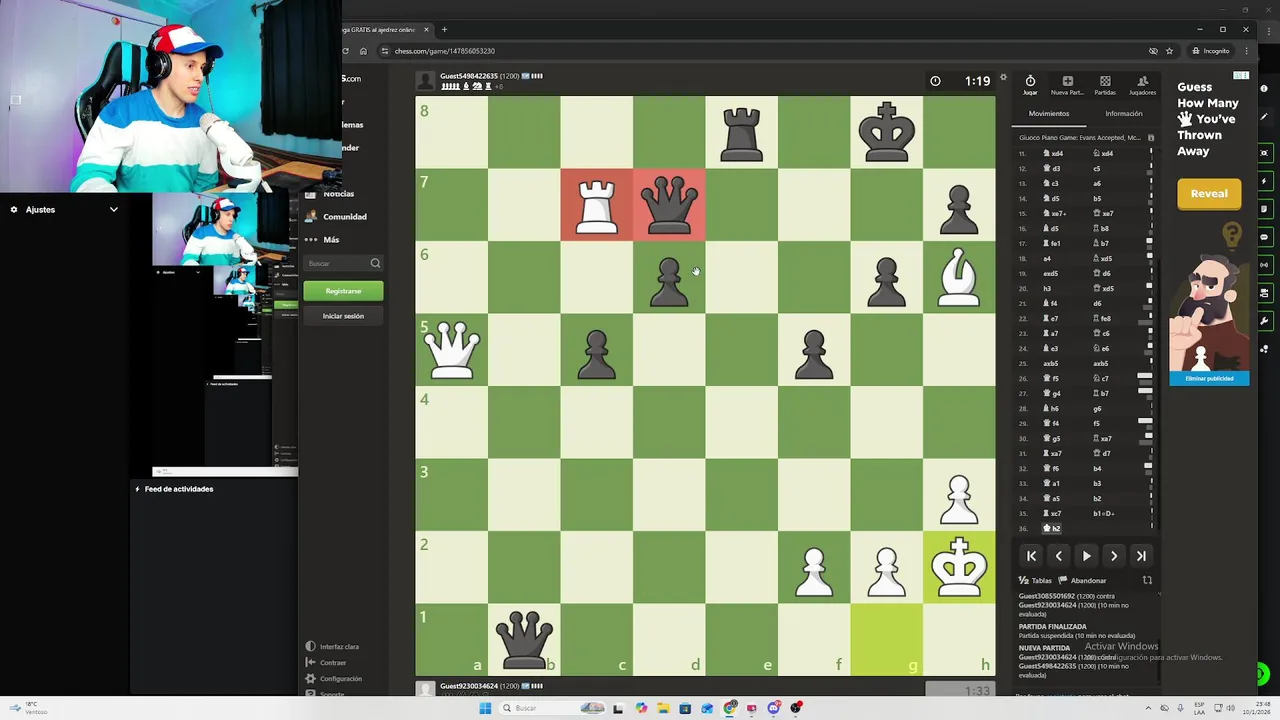Step back one move
This screenshot has width=1280, height=720.
(1059, 556)
